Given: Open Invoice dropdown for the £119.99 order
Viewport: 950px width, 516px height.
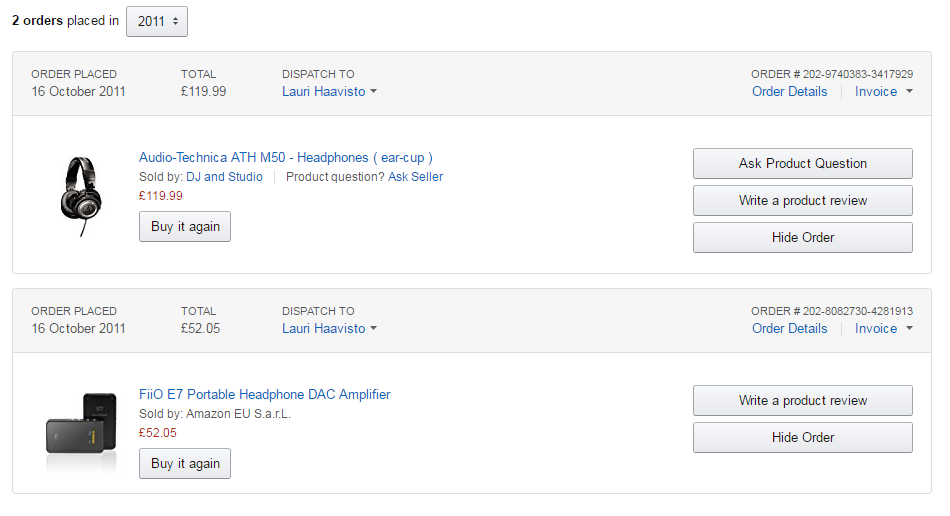Looking at the screenshot, I should click(x=884, y=91).
